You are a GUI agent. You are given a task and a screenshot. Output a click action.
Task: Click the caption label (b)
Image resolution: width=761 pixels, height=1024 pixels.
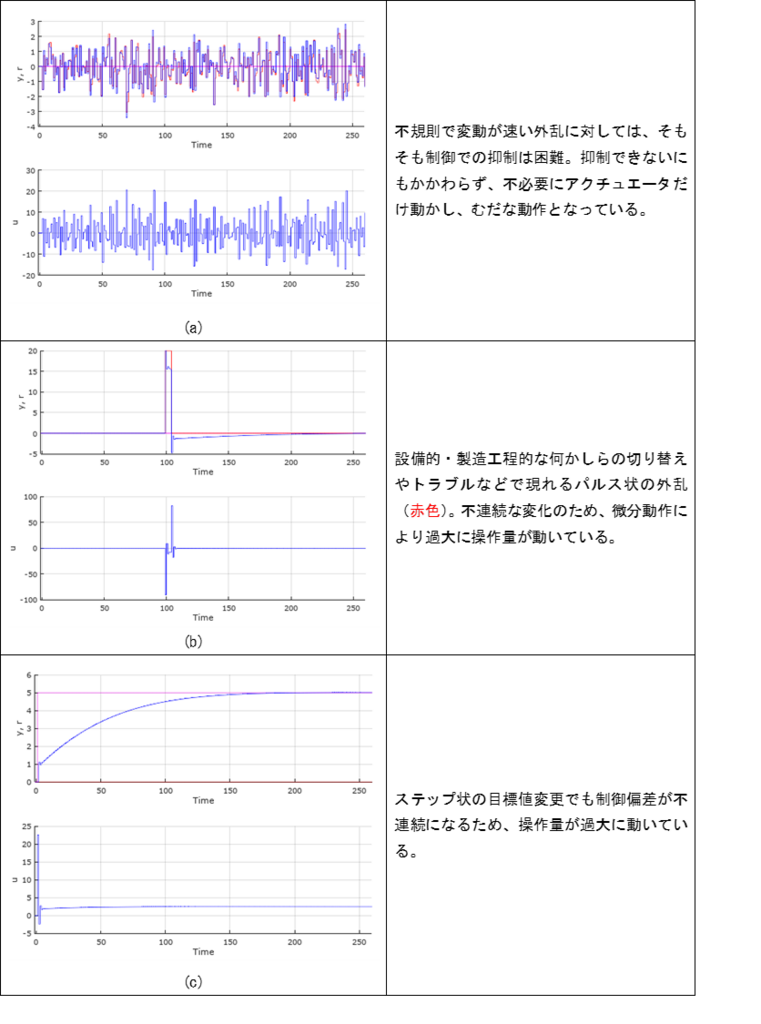pos(193,641)
